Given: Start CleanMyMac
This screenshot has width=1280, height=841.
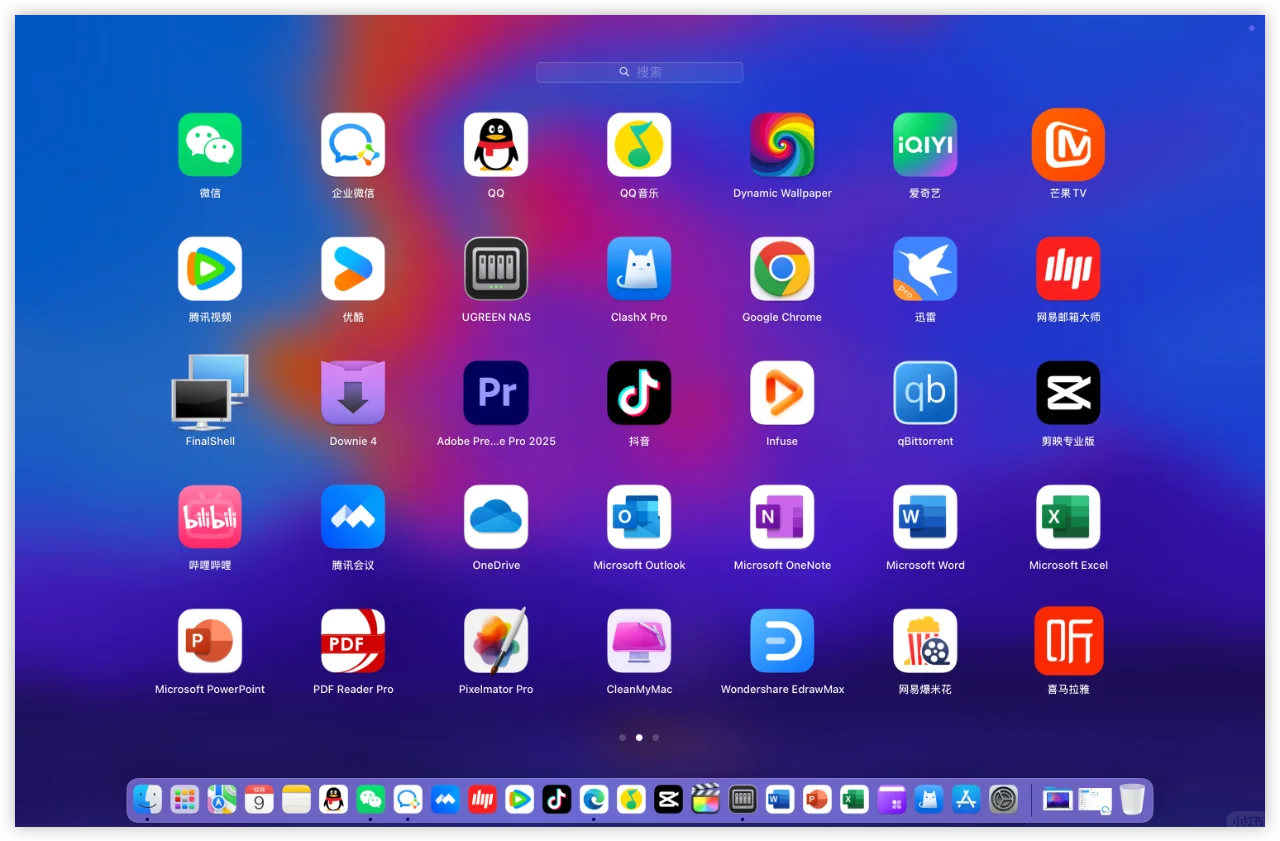Looking at the screenshot, I should [x=639, y=641].
